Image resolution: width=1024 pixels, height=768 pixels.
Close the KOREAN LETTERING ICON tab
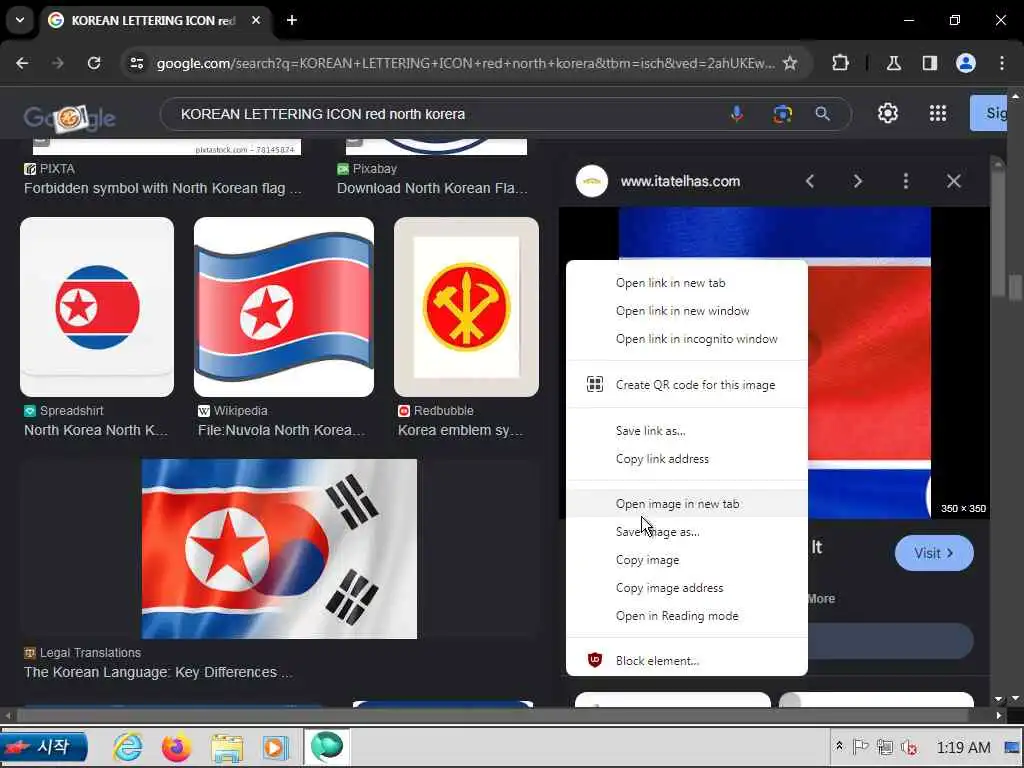pyautogui.click(x=256, y=20)
